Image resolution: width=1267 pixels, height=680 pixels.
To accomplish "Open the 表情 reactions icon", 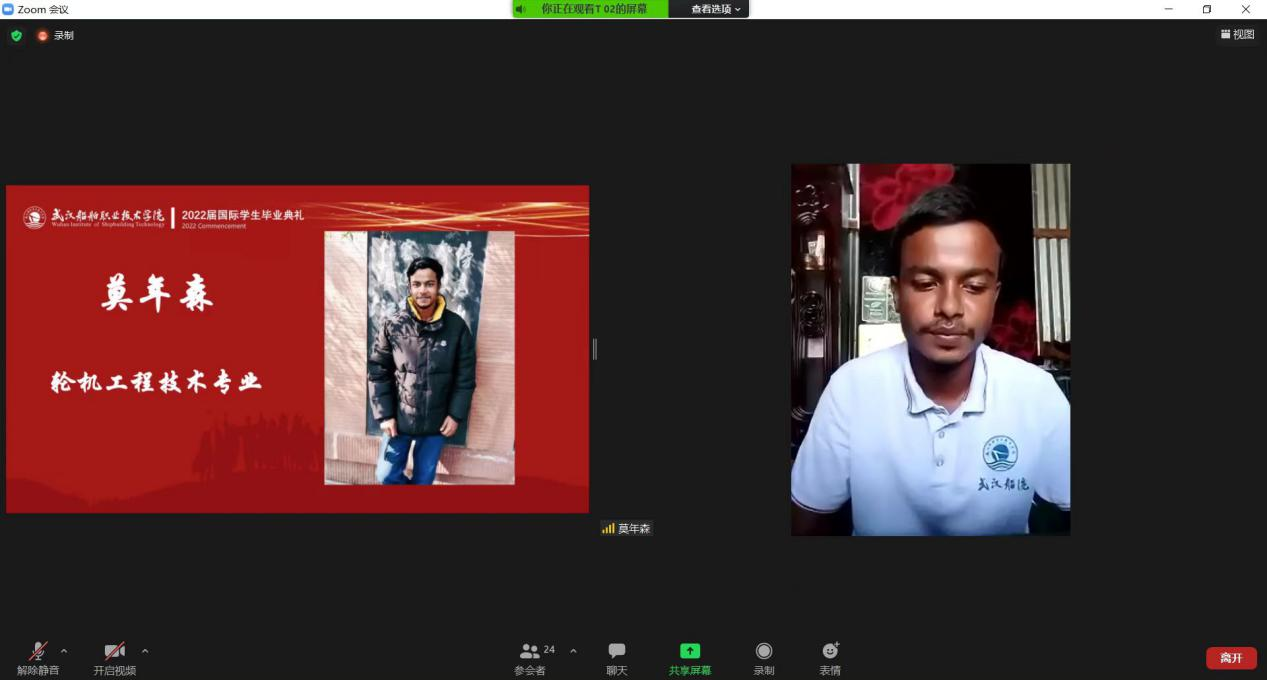I will [830, 659].
